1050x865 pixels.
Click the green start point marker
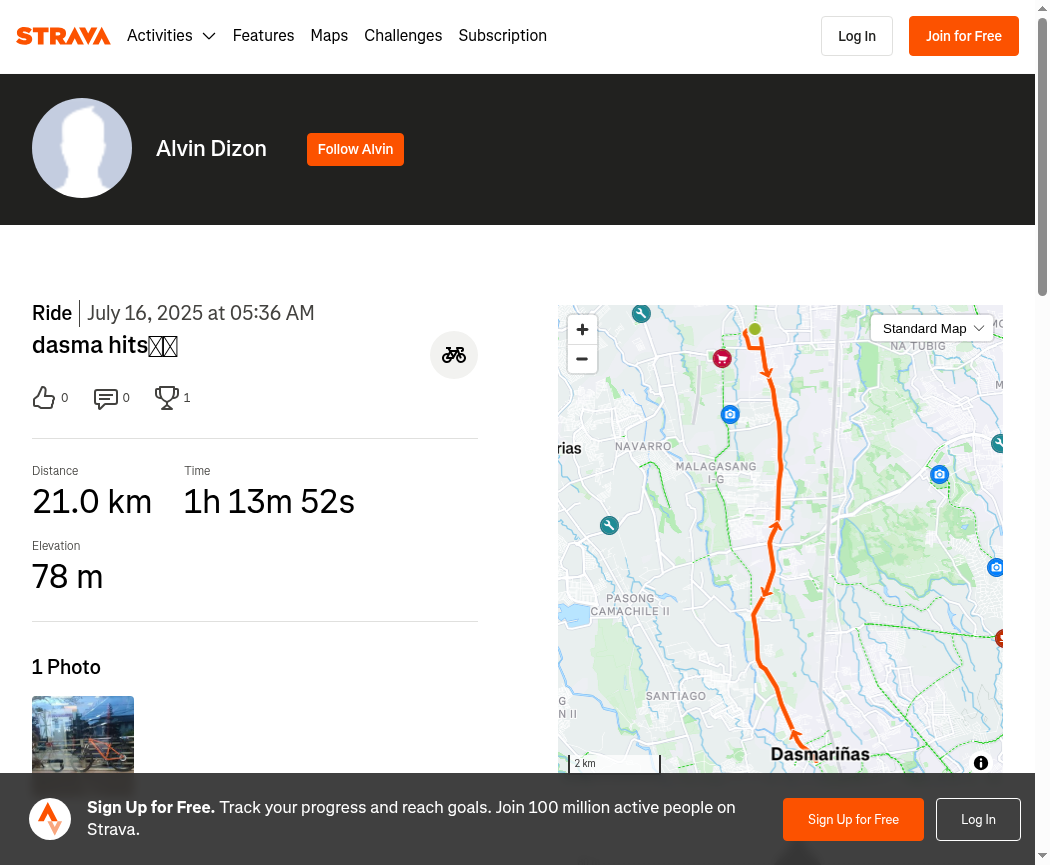point(755,329)
